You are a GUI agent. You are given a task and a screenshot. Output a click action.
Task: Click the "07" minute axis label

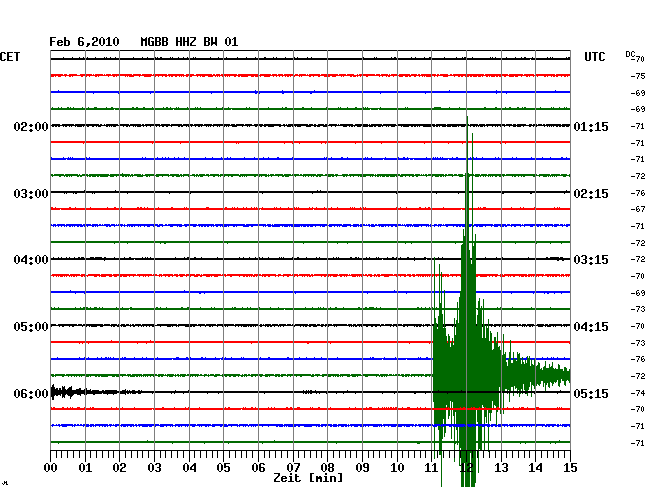pos(293,467)
